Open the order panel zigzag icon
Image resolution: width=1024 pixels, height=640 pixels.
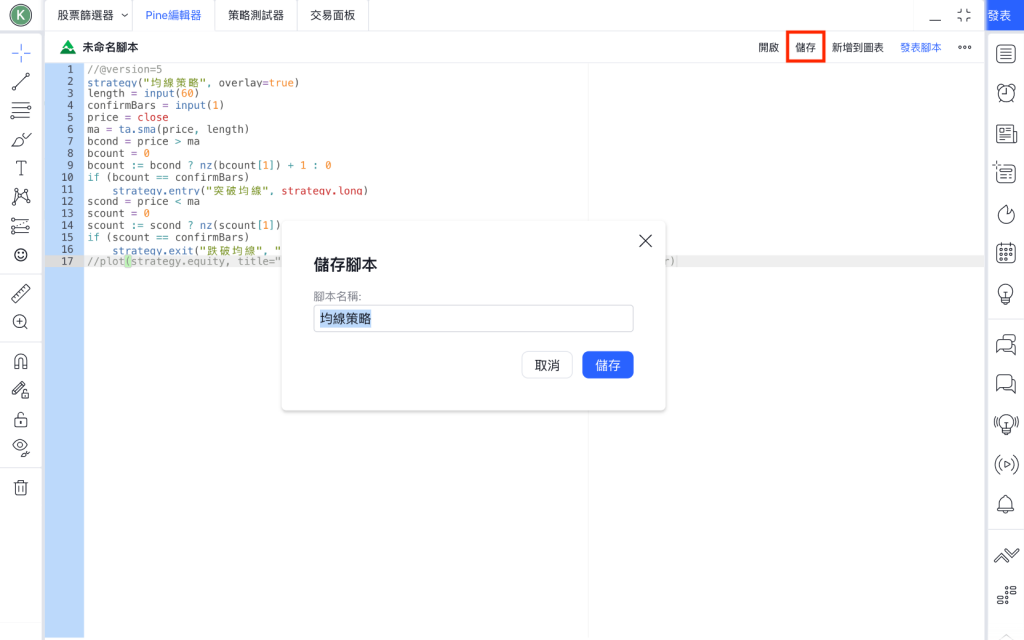(1006, 555)
